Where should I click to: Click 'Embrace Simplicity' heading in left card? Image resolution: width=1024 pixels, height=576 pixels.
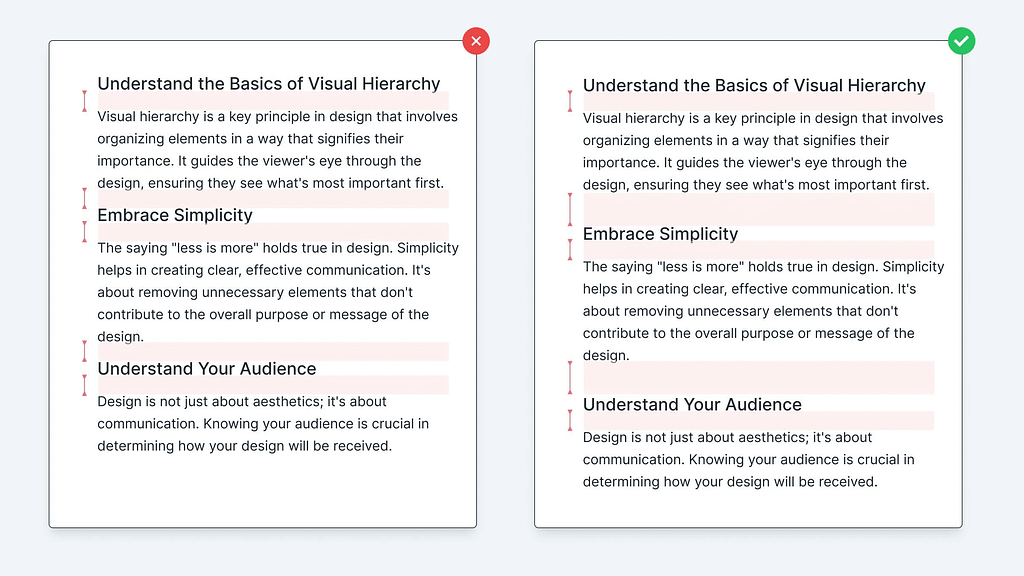pyautogui.click(x=175, y=215)
